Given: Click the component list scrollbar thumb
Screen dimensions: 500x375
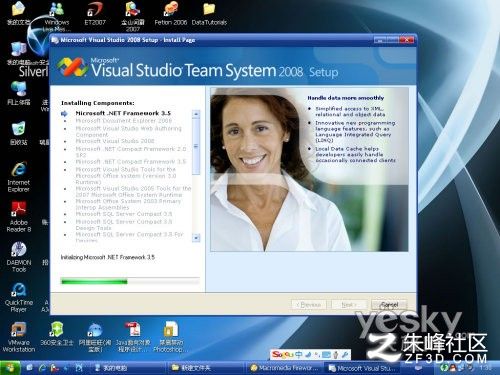Looking at the screenshot, I should 196,146.
